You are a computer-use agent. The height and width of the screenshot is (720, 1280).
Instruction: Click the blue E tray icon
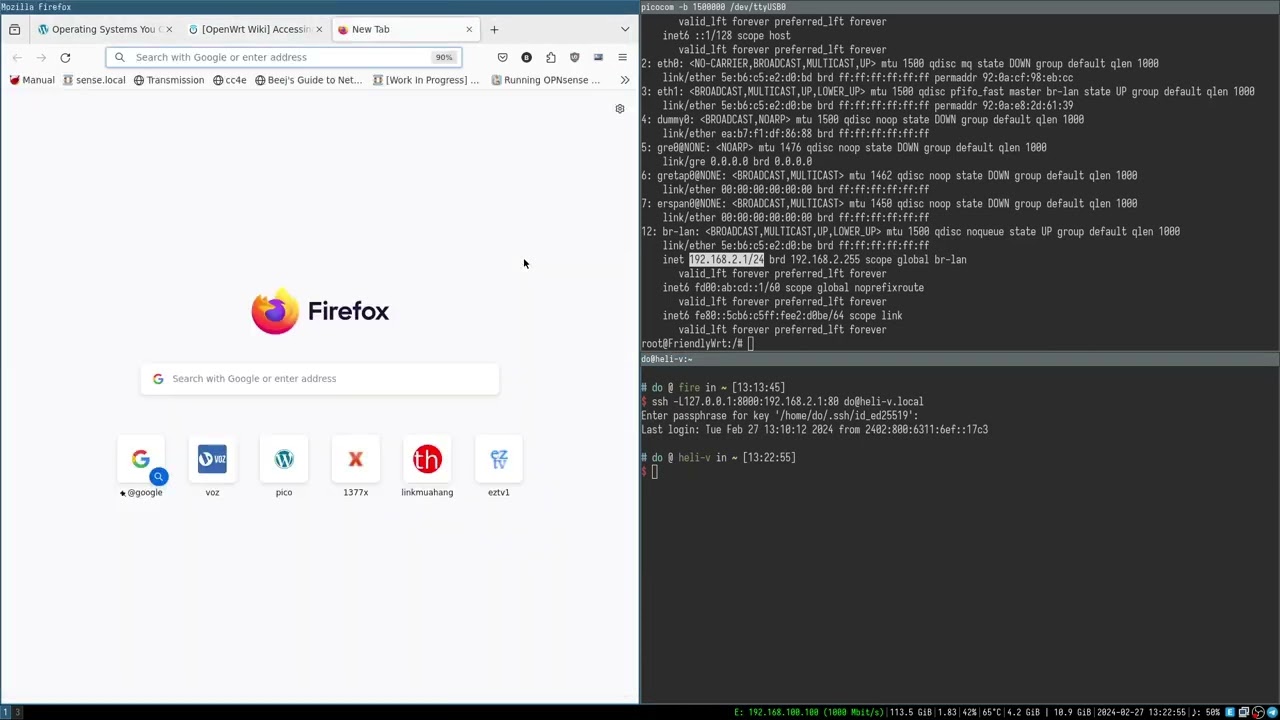tap(1231, 713)
